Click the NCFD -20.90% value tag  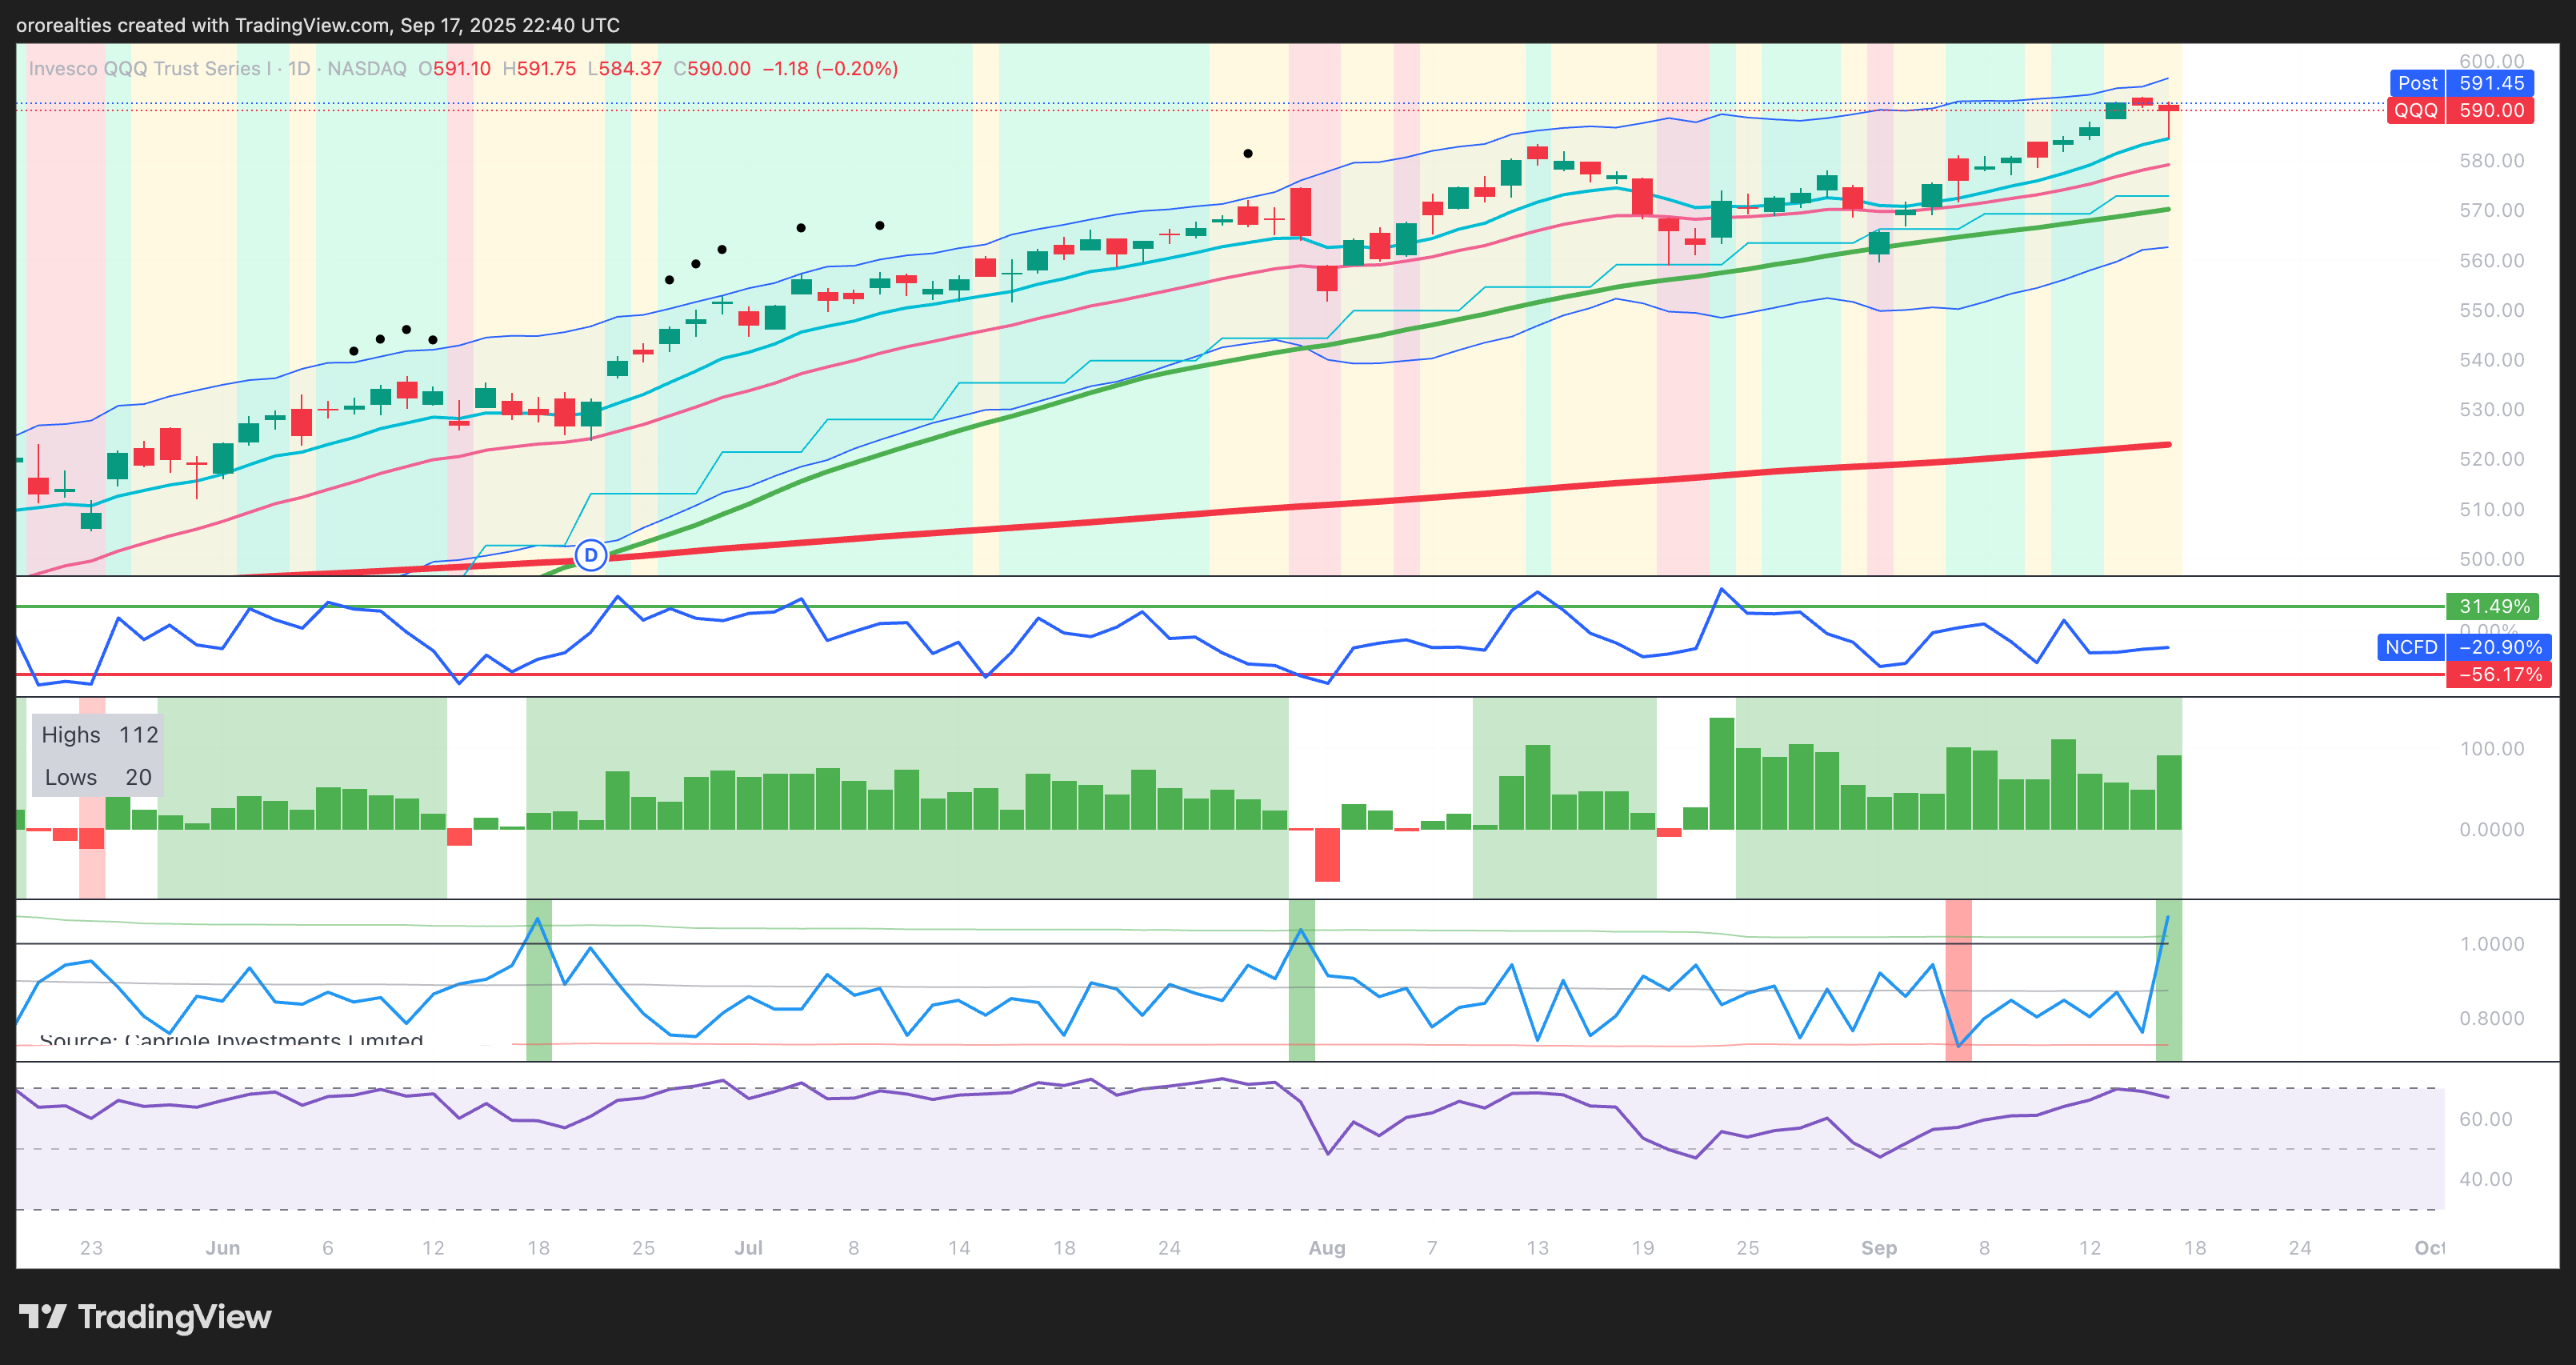click(2499, 647)
